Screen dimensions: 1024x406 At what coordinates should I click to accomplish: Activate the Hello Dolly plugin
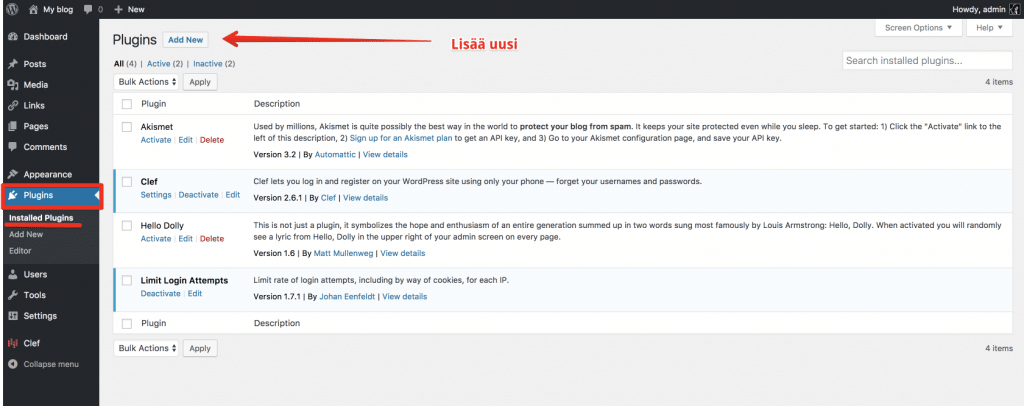coord(155,239)
